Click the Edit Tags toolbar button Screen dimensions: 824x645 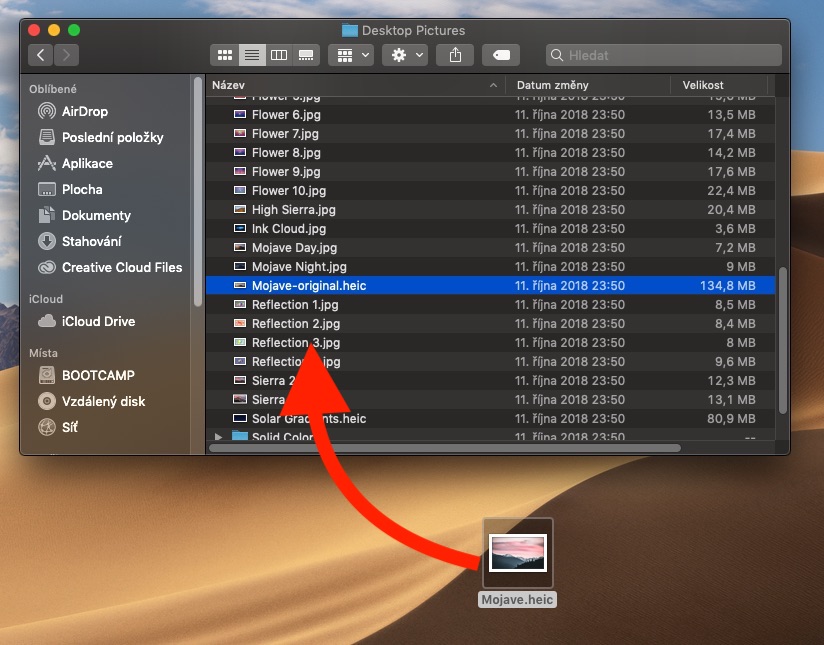tap(501, 55)
